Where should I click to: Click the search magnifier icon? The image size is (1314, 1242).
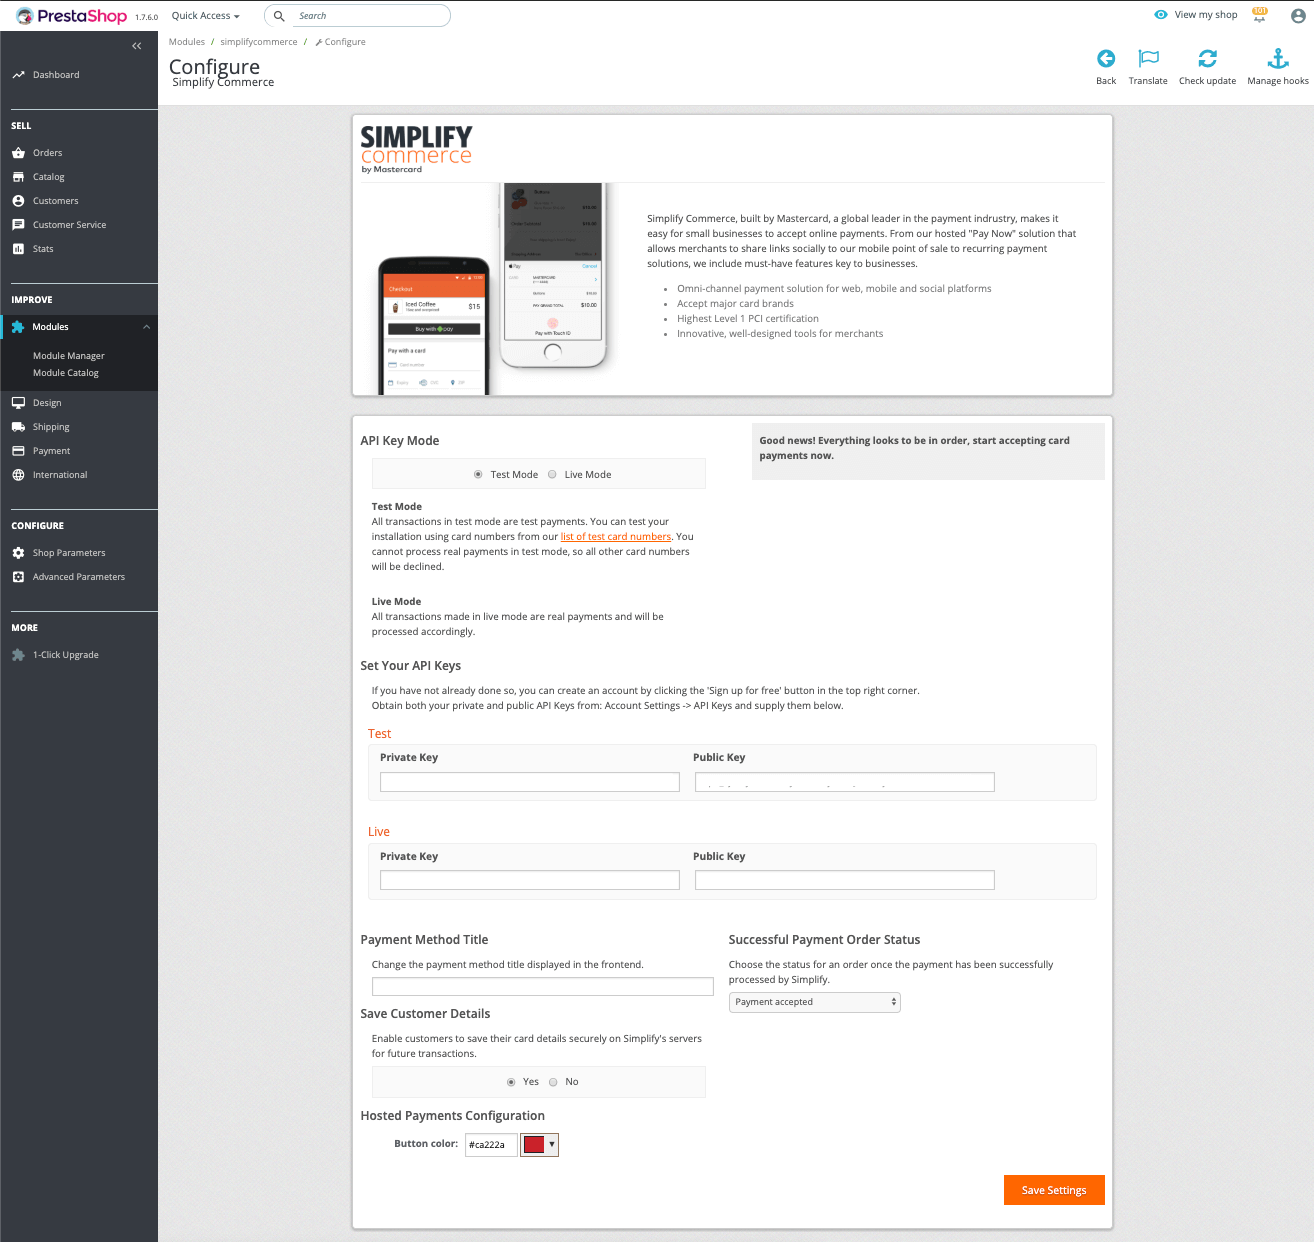[279, 16]
